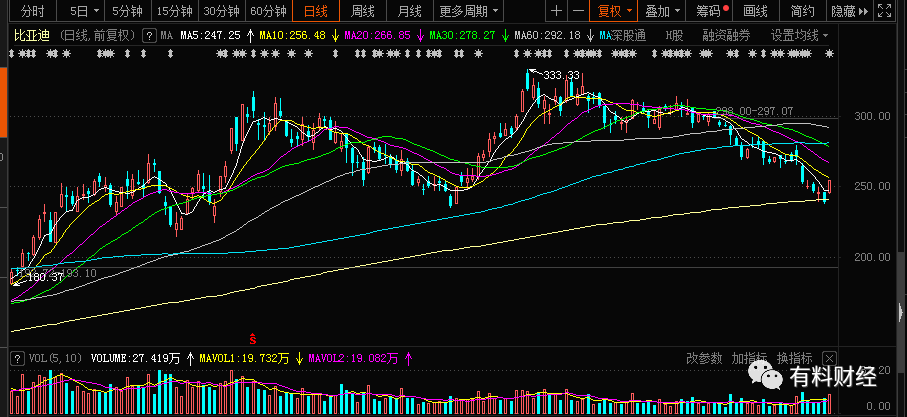Toggle 画线 drawing tools

click(x=755, y=10)
